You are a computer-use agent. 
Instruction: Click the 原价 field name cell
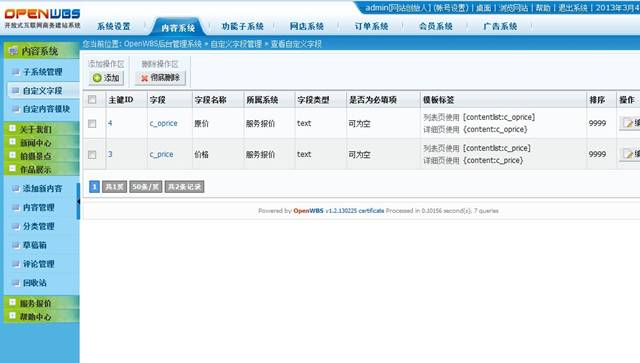click(201, 123)
